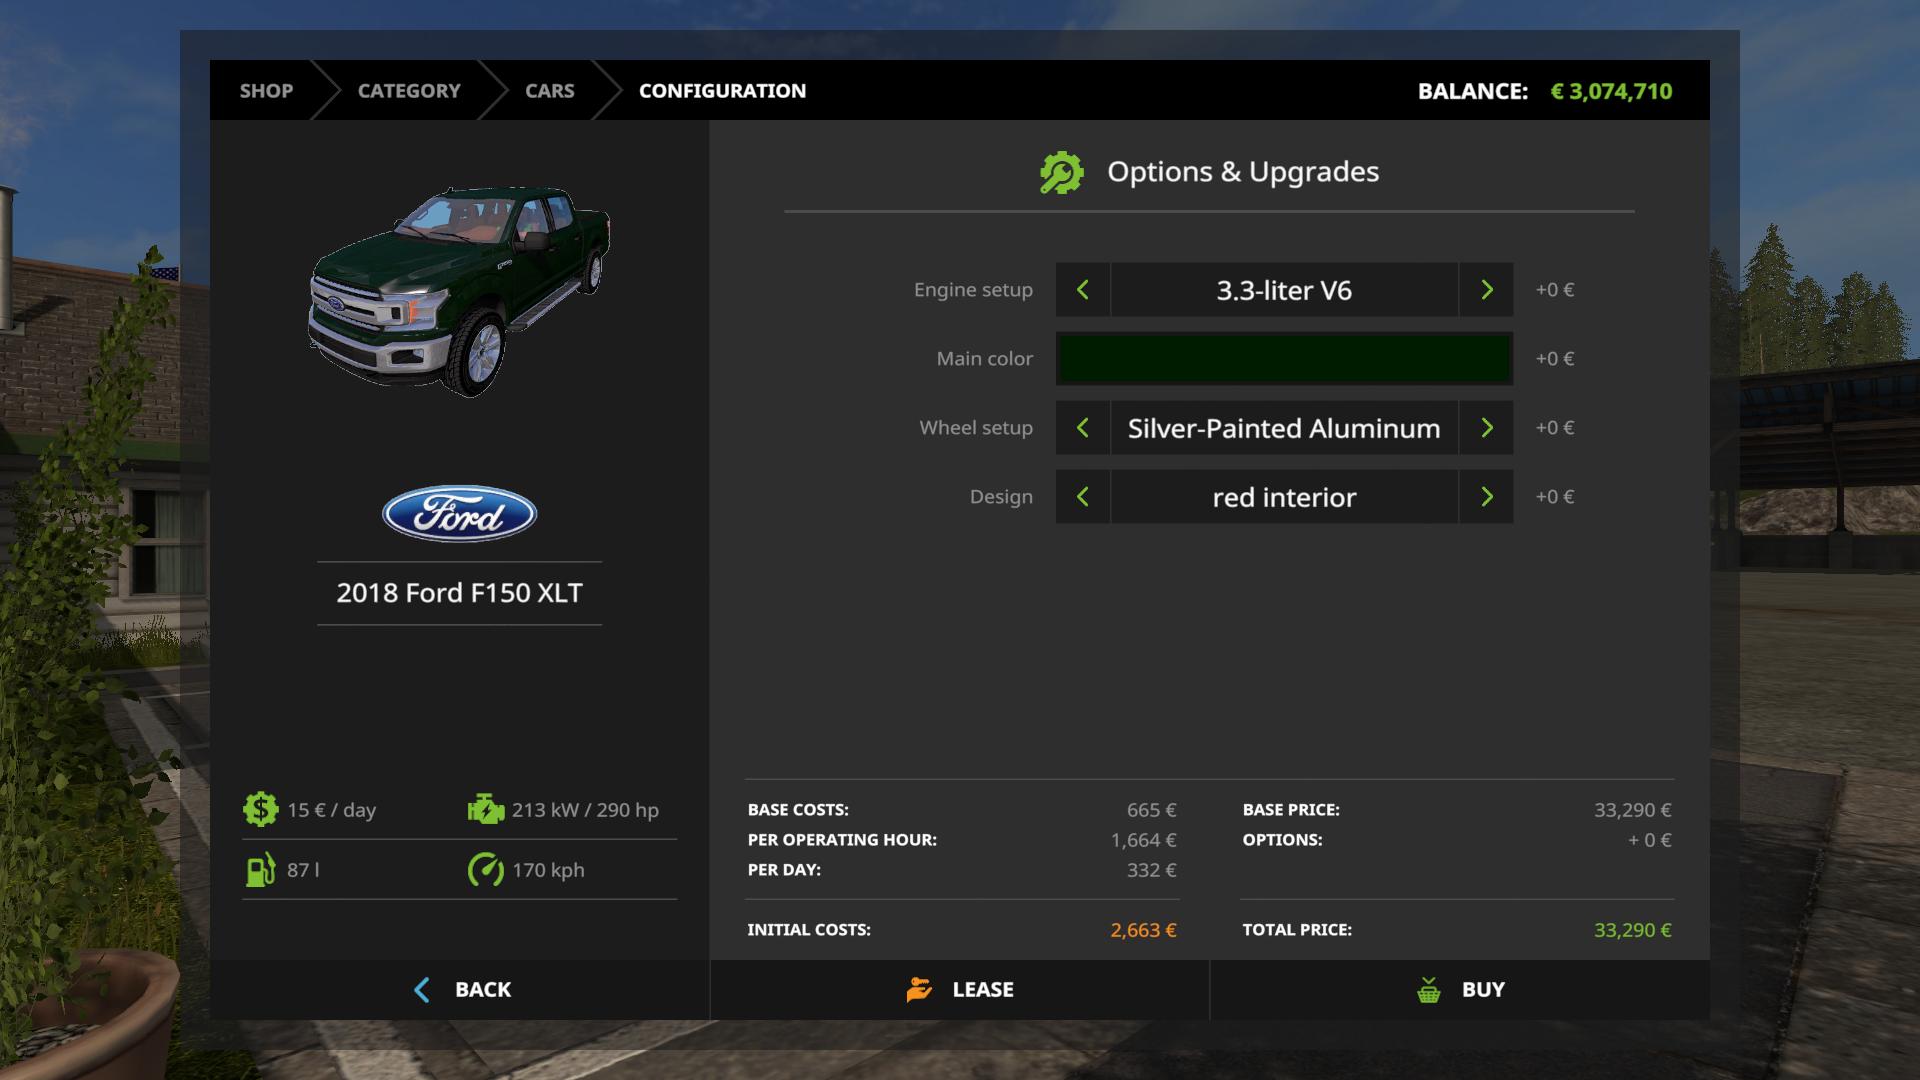Viewport: 1920px width, 1080px height.
Task: Open the dark green main color swatch
Action: [x=1284, y=359]
